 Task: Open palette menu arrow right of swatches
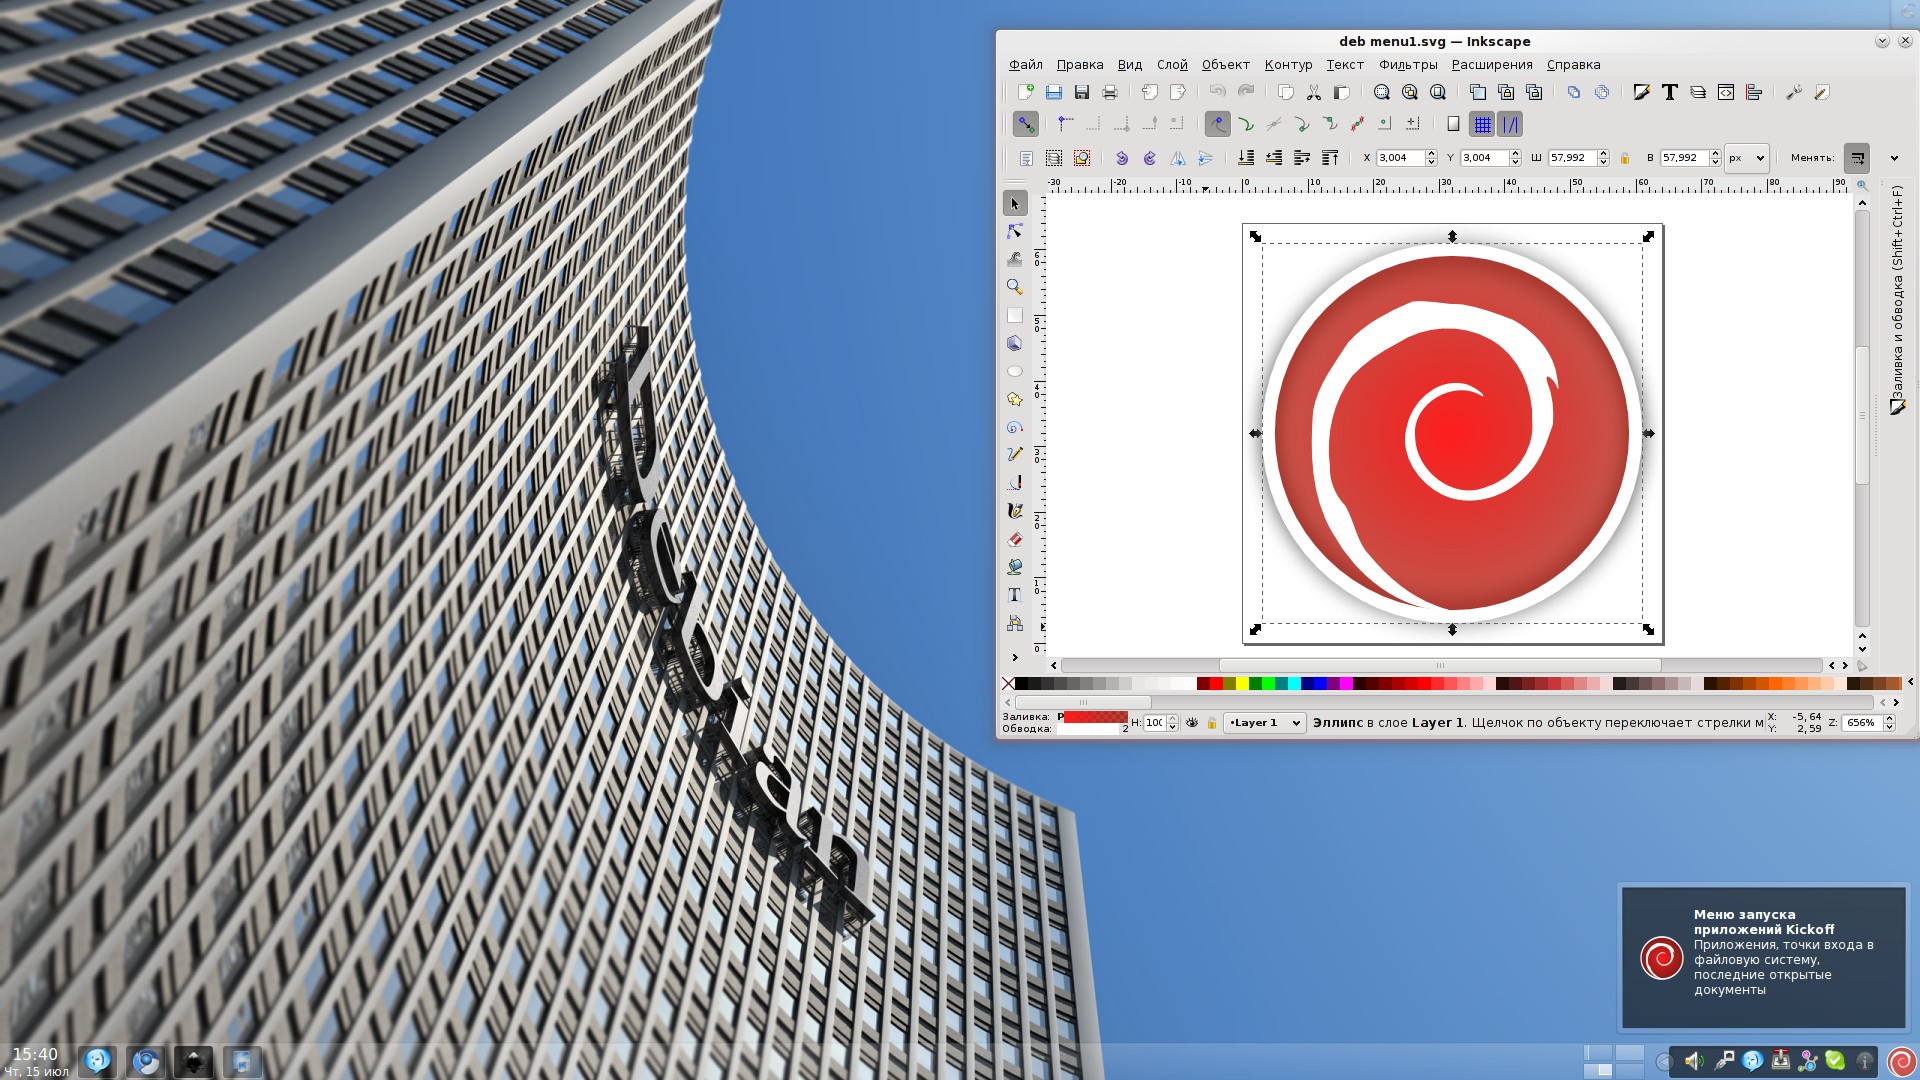tap(1910, 683)
